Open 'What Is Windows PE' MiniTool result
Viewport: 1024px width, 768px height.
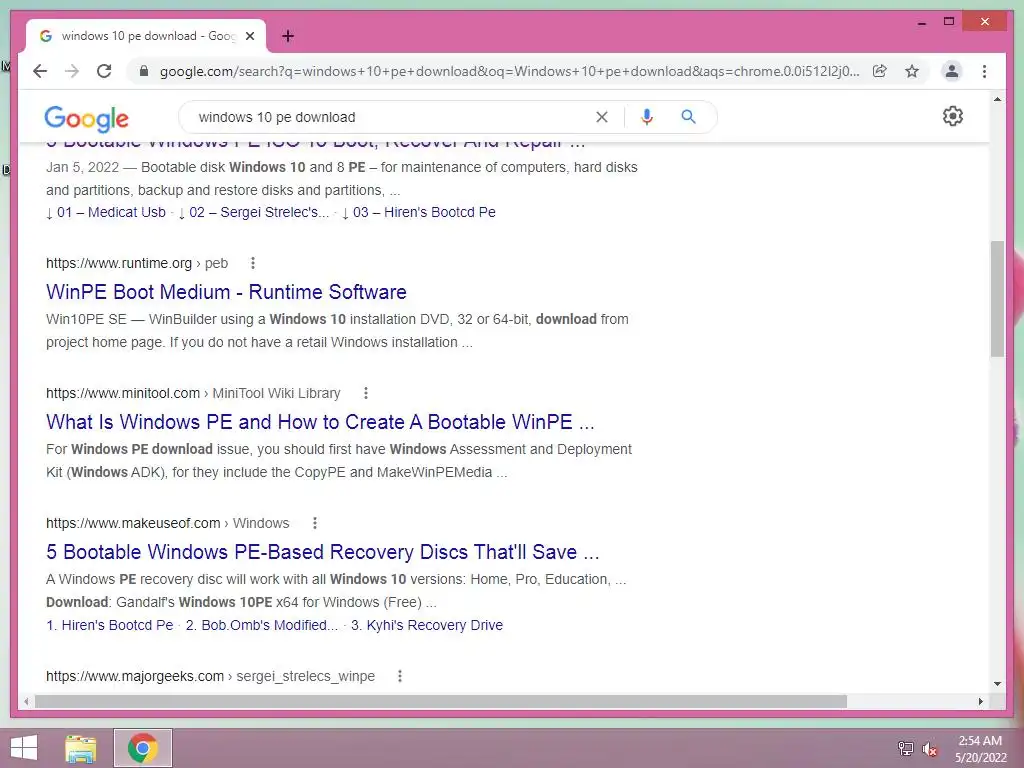click(x=320, y=422)
